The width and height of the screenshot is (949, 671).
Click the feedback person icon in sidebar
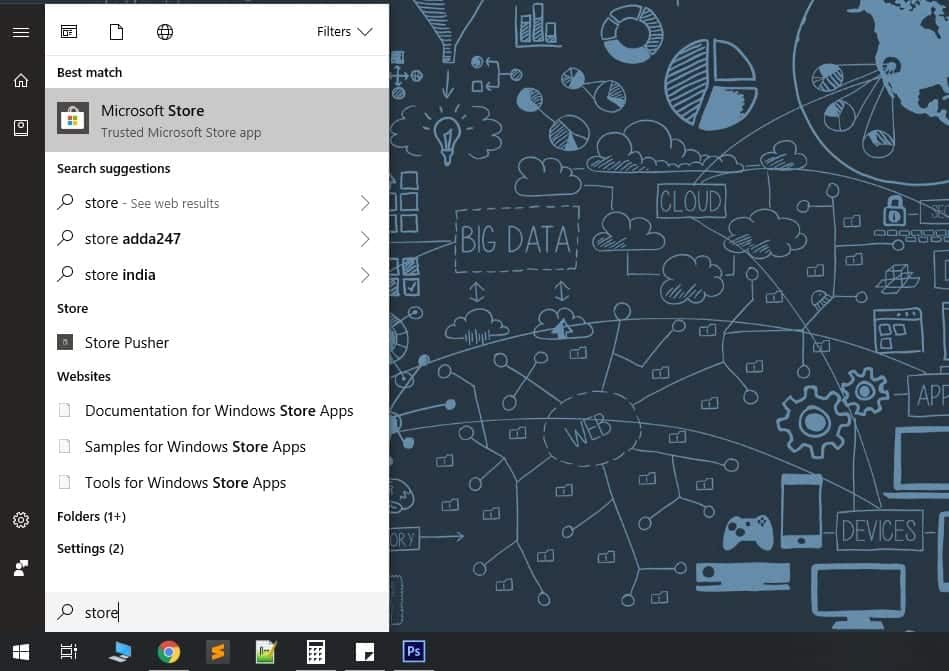(x=21, y=568)
